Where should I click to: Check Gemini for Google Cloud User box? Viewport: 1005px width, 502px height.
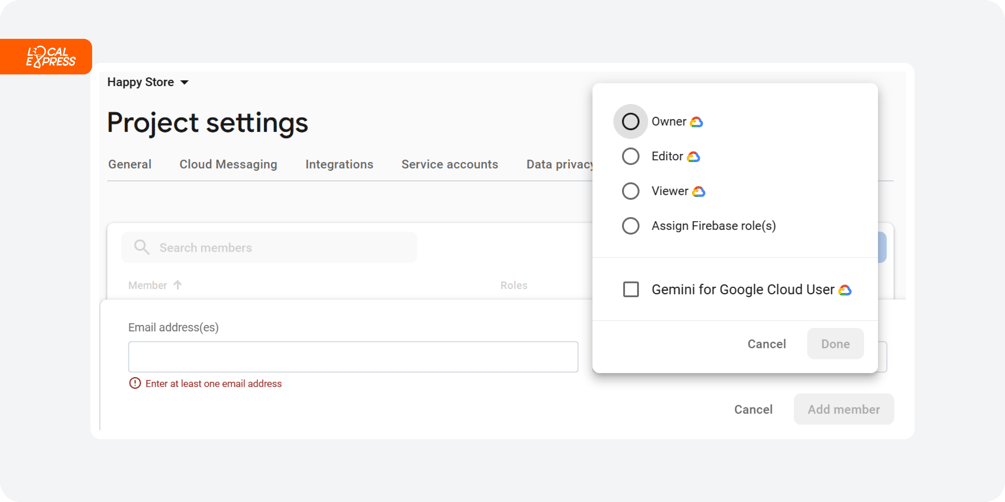(x=631, y=290)
